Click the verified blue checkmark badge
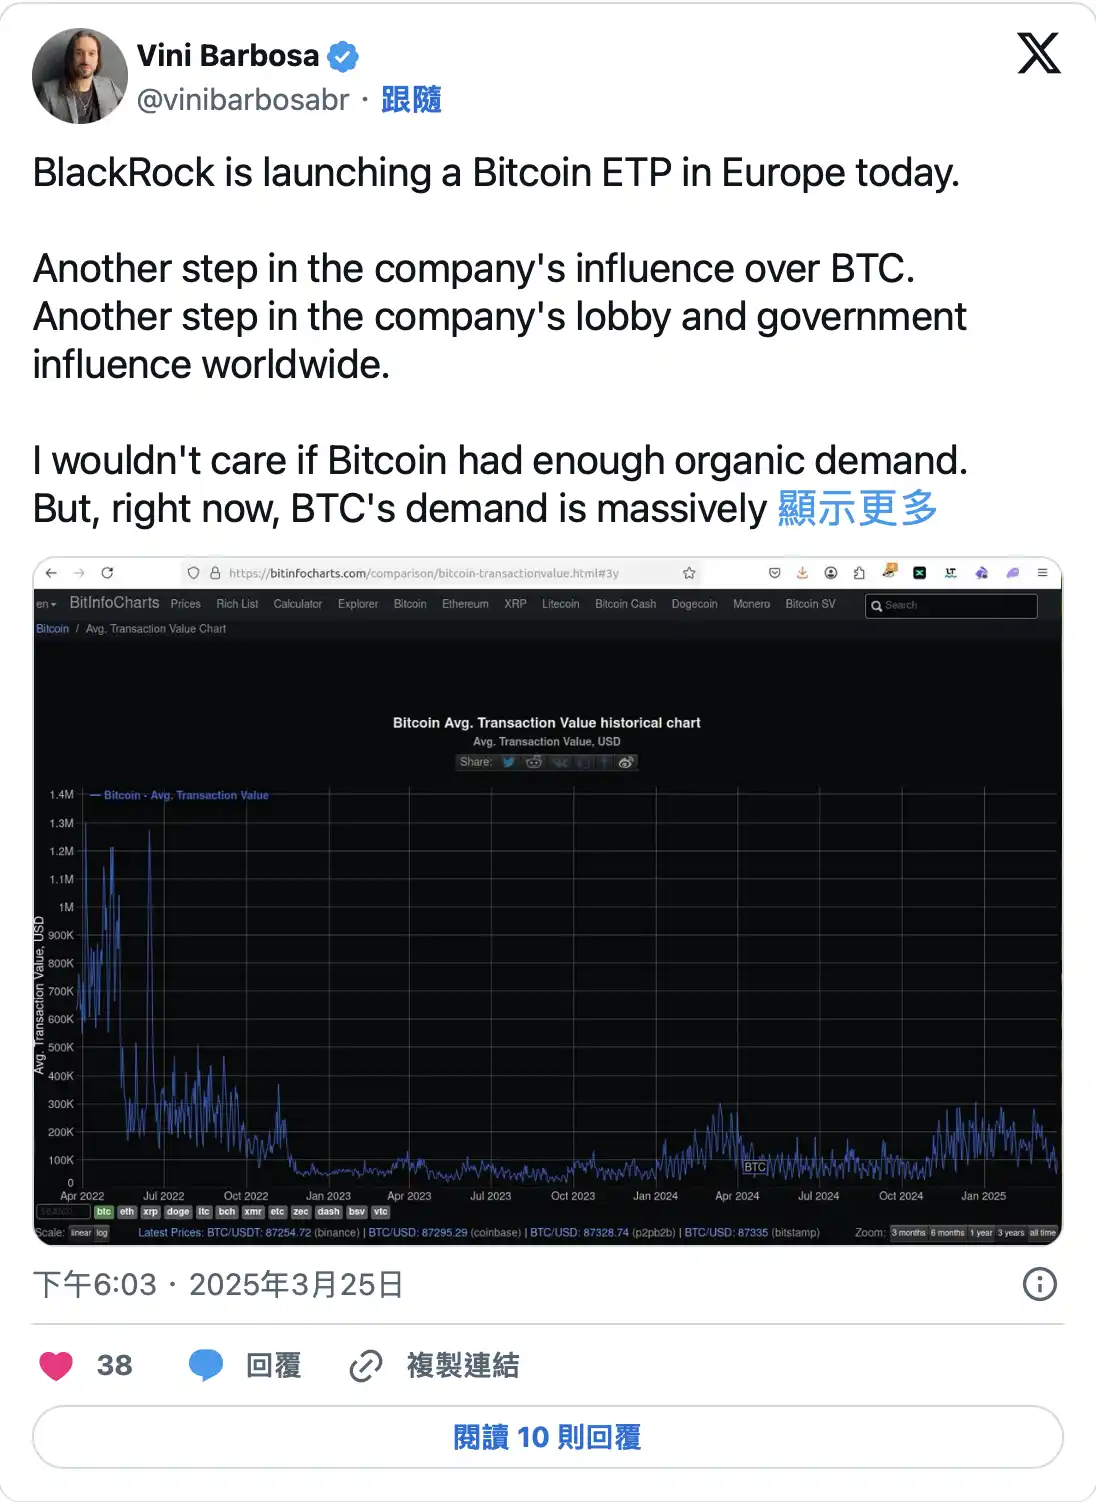 pos(343,57)
